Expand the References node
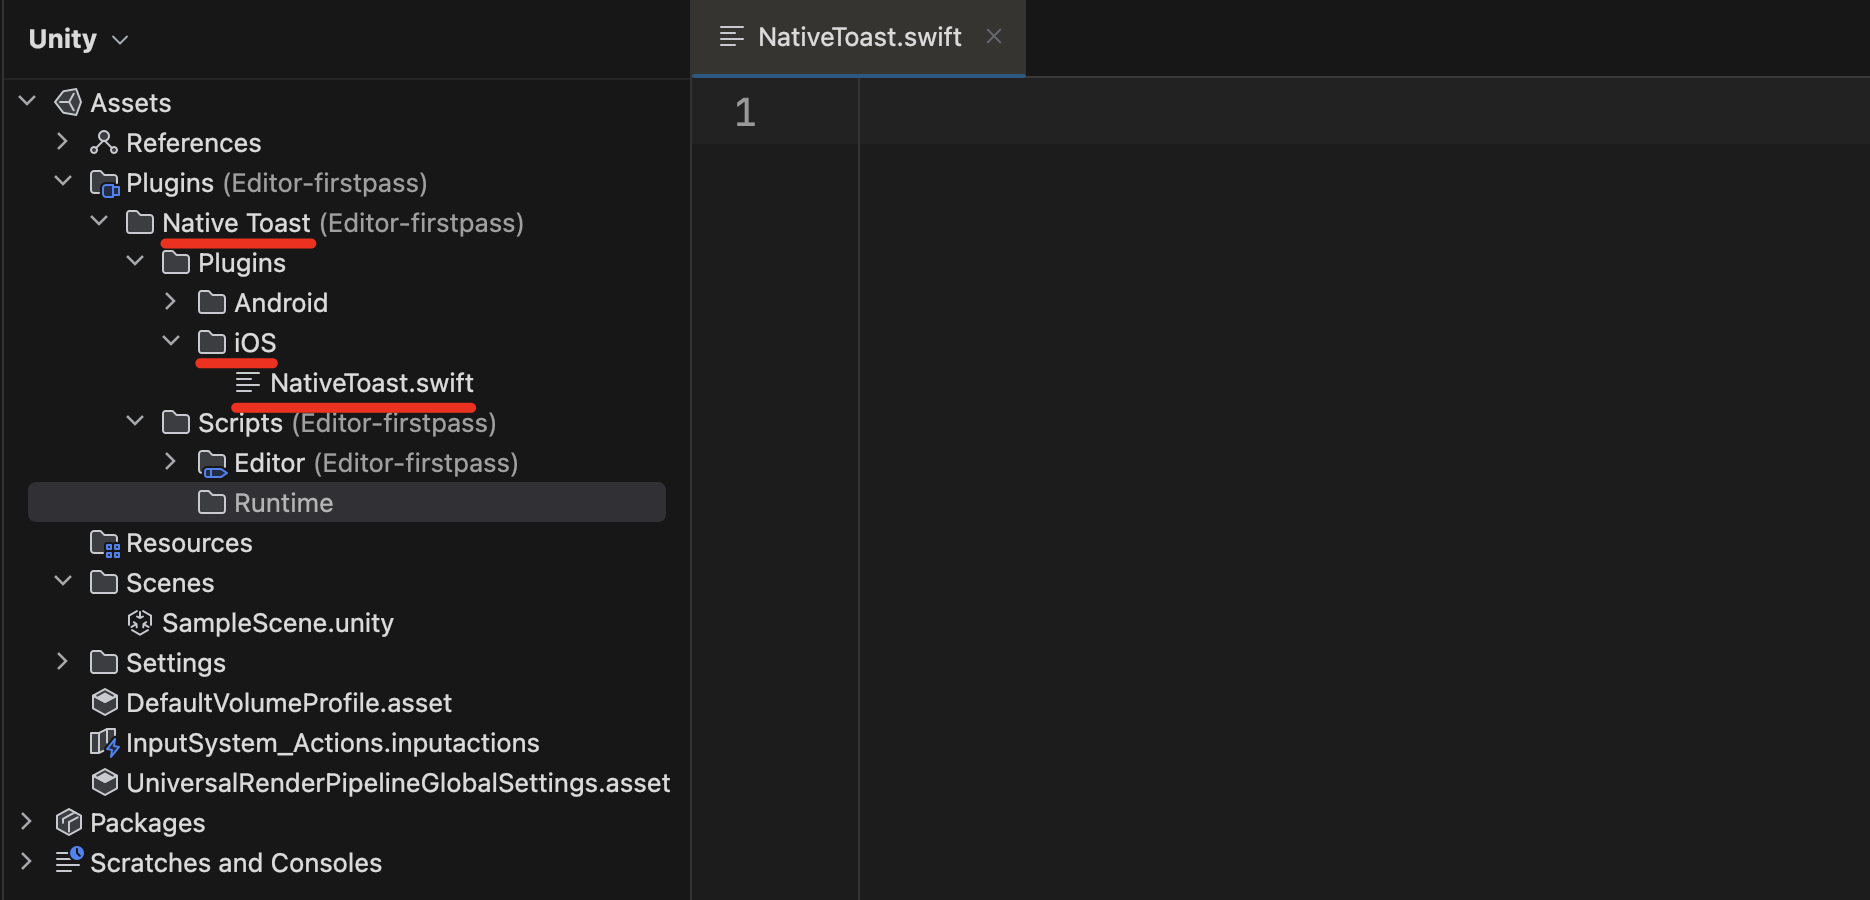This screenshot has height=900, width=1870. pyautogui.click(x=63, y=142)
